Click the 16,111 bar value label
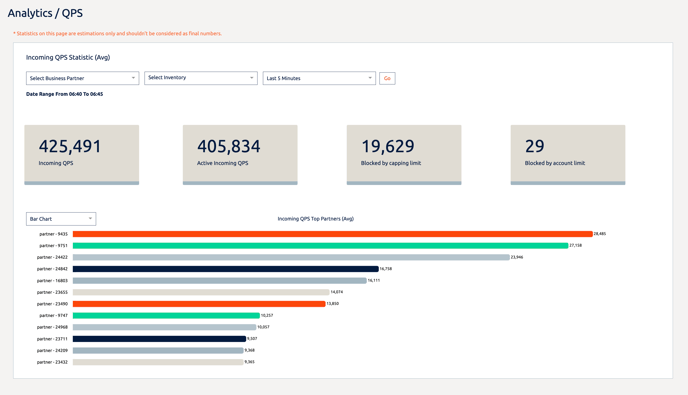This screenshot has width=688, height=395. coord(374,280)
